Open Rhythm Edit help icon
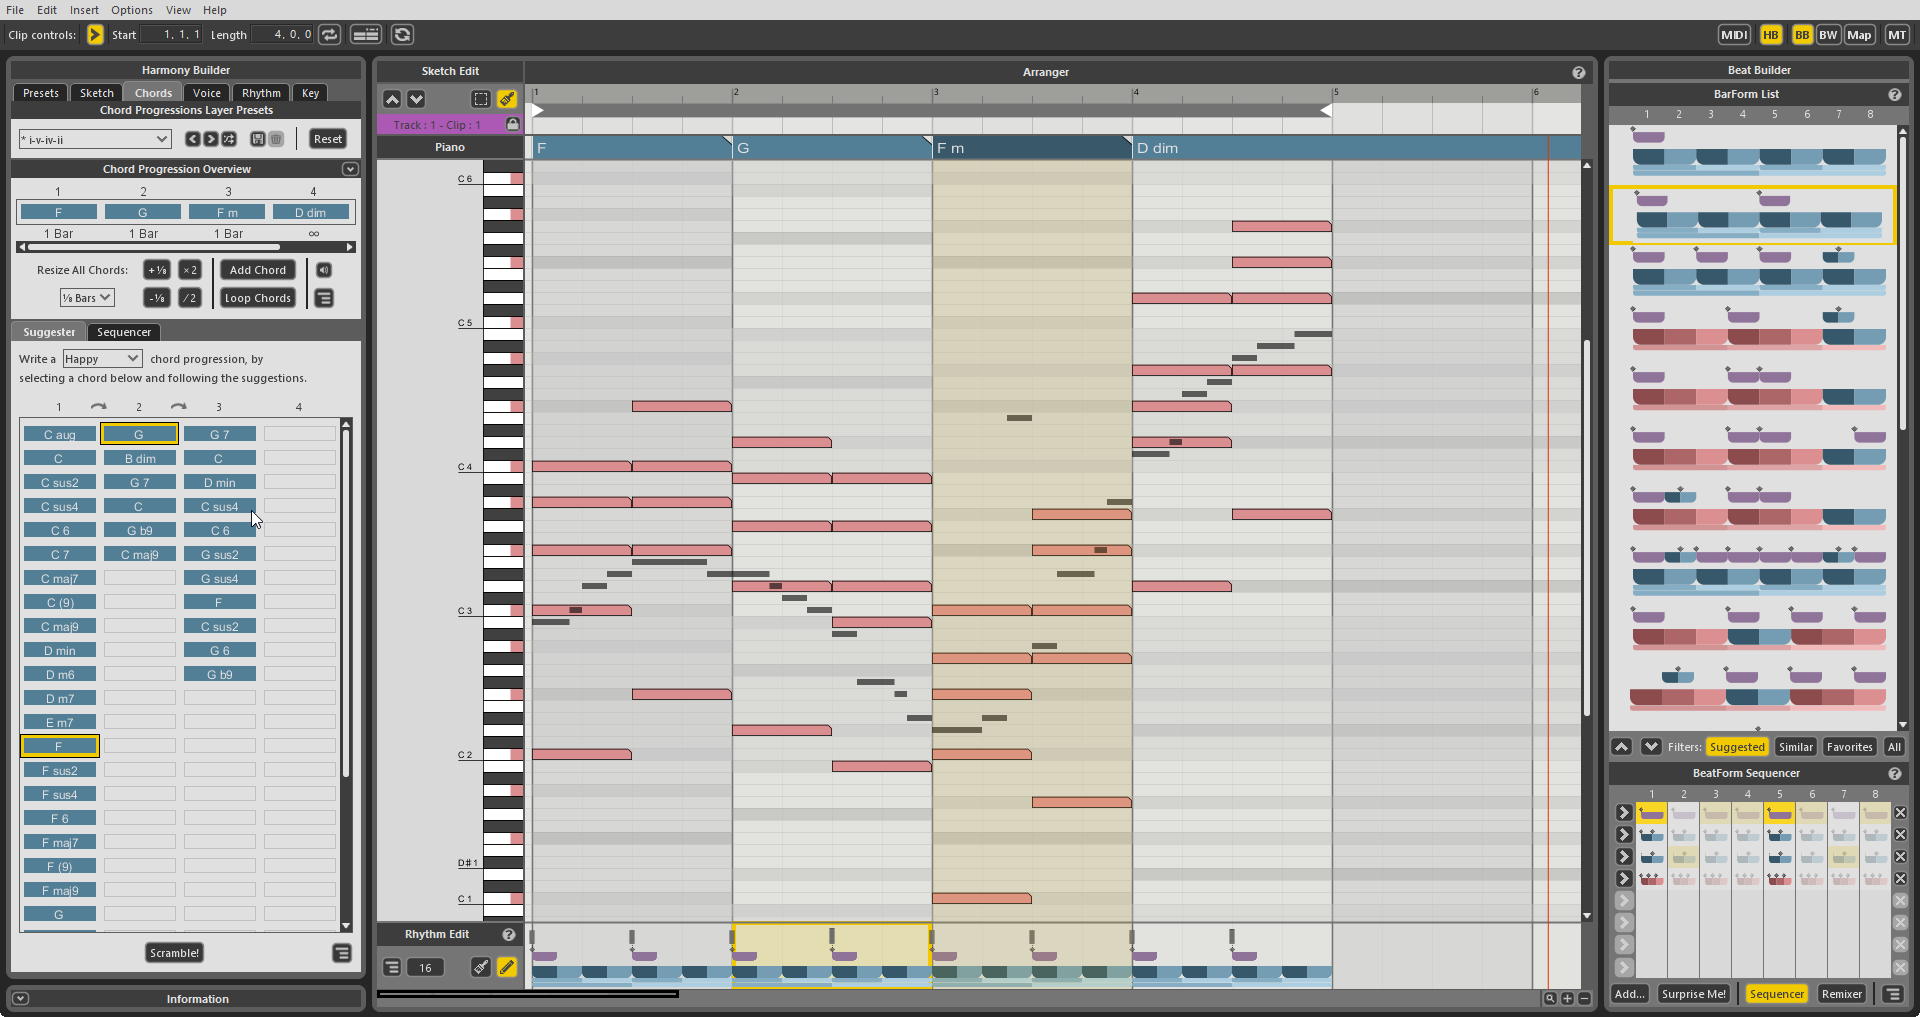1920x1017 pixels. pos(509,934)
